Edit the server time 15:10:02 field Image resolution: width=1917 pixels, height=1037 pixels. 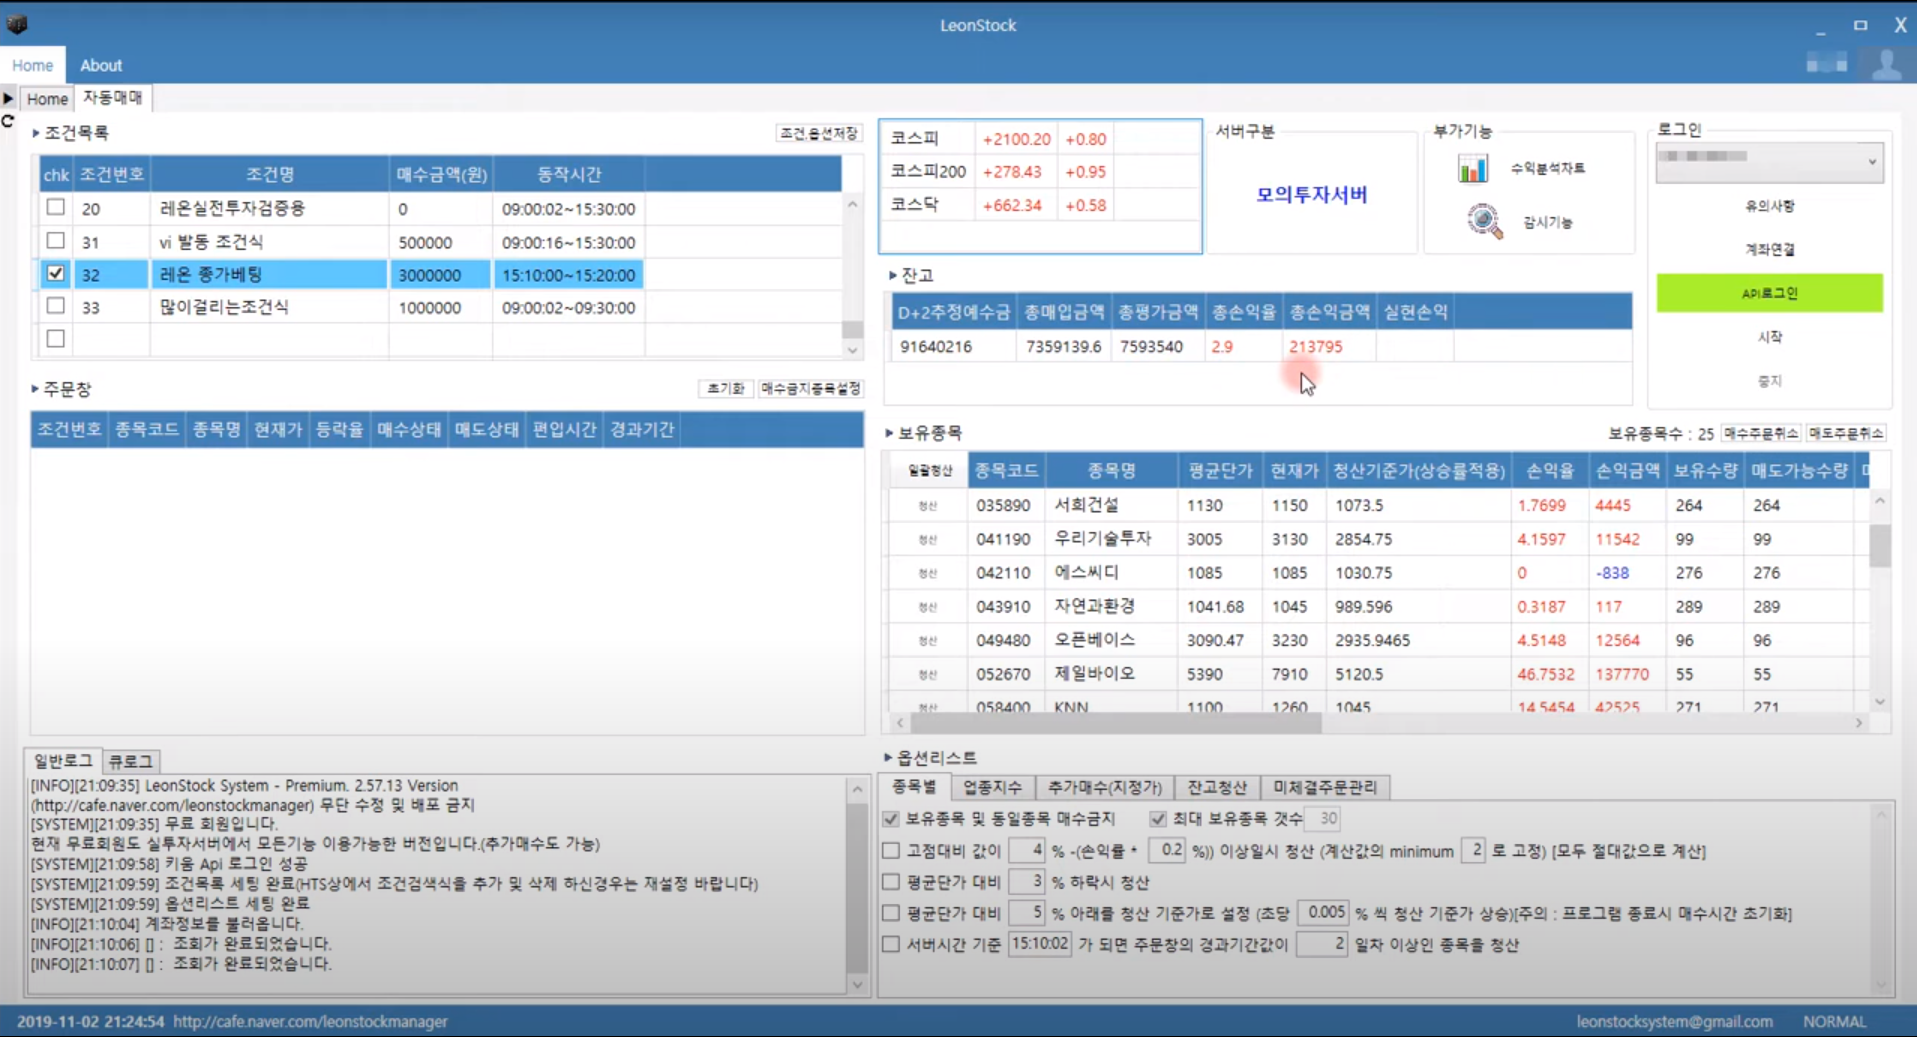coord(1039,944)
